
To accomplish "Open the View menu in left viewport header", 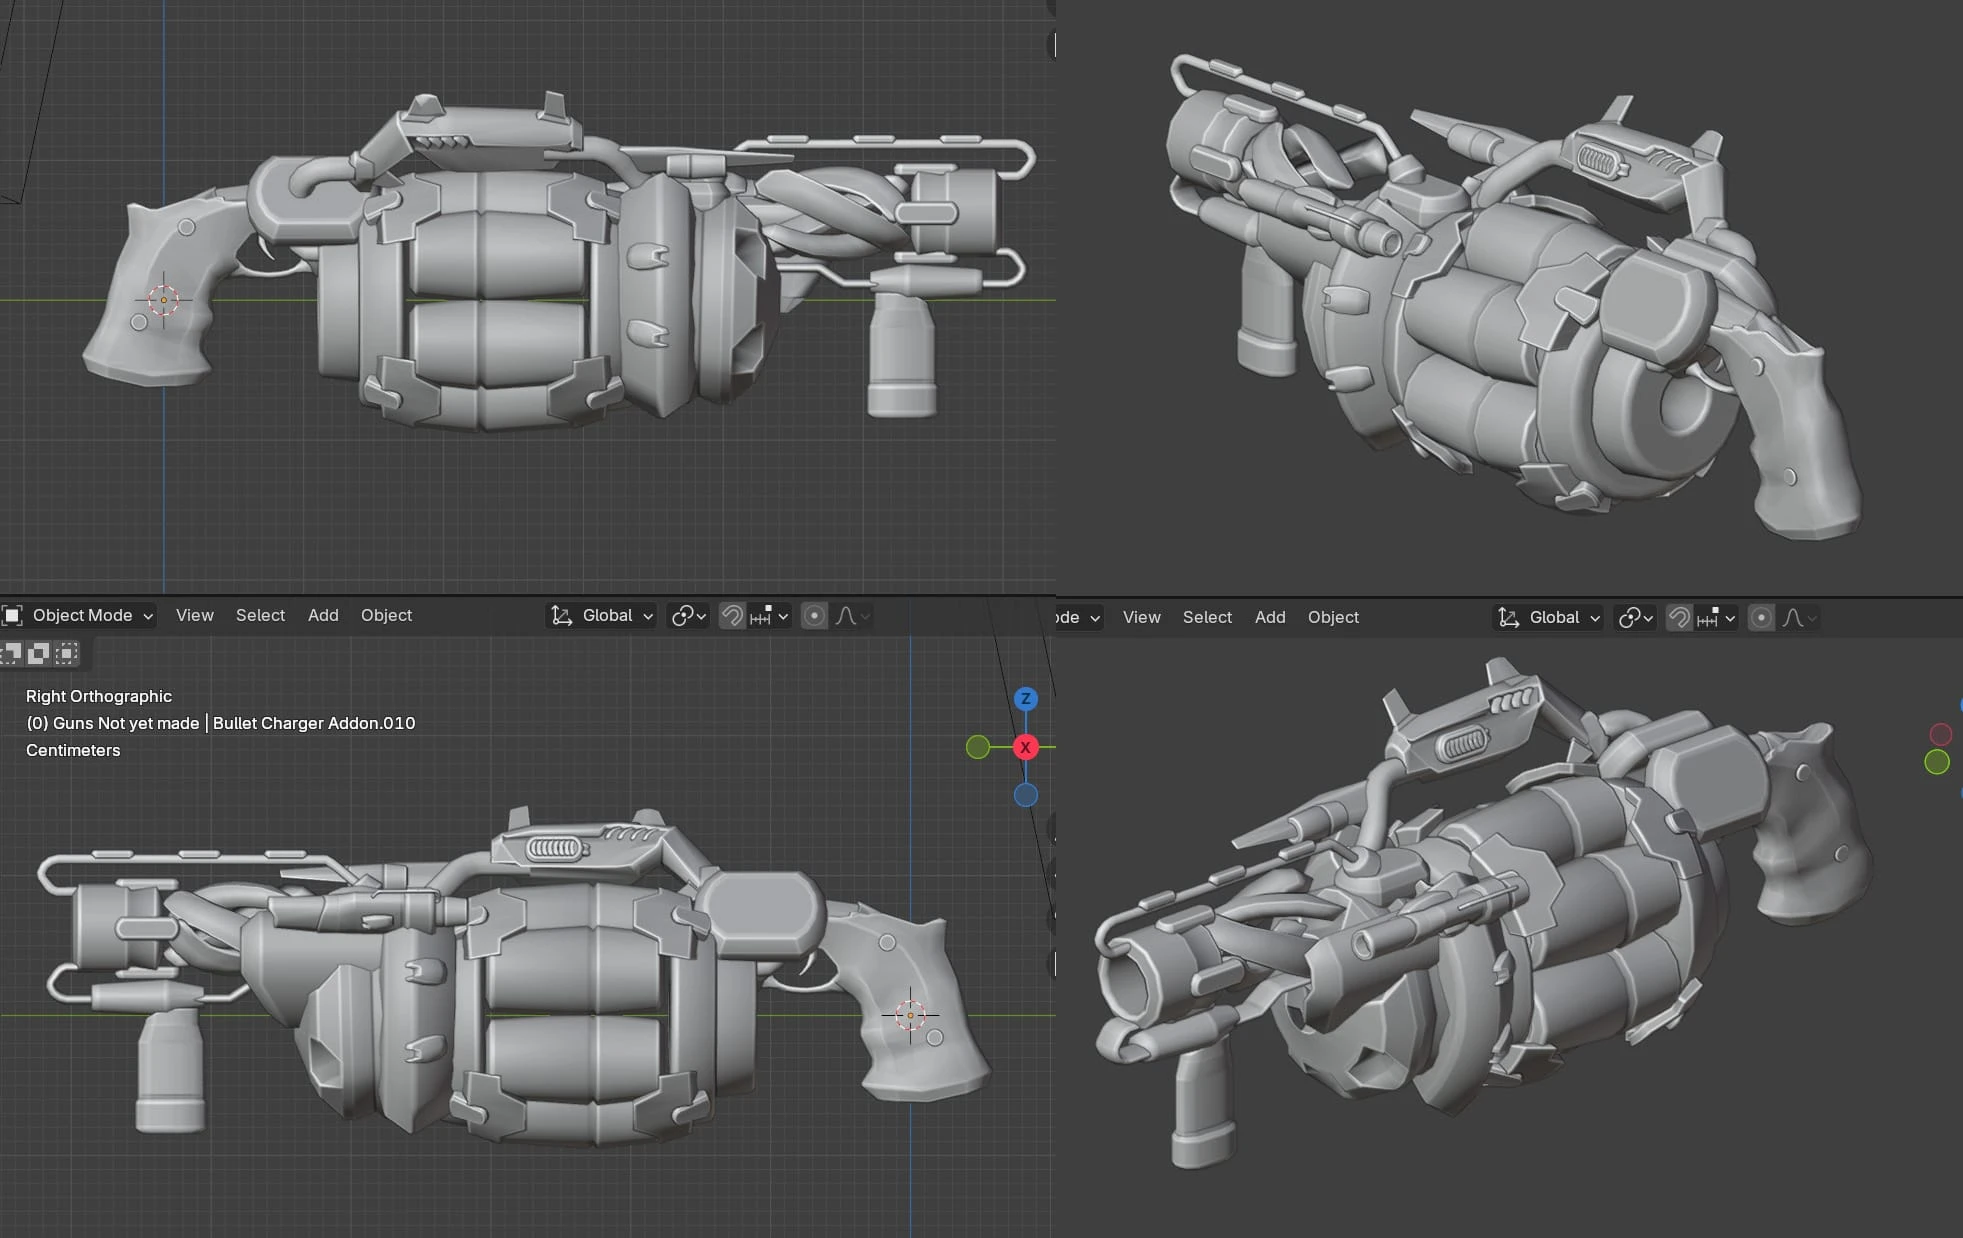I will 194,615.
